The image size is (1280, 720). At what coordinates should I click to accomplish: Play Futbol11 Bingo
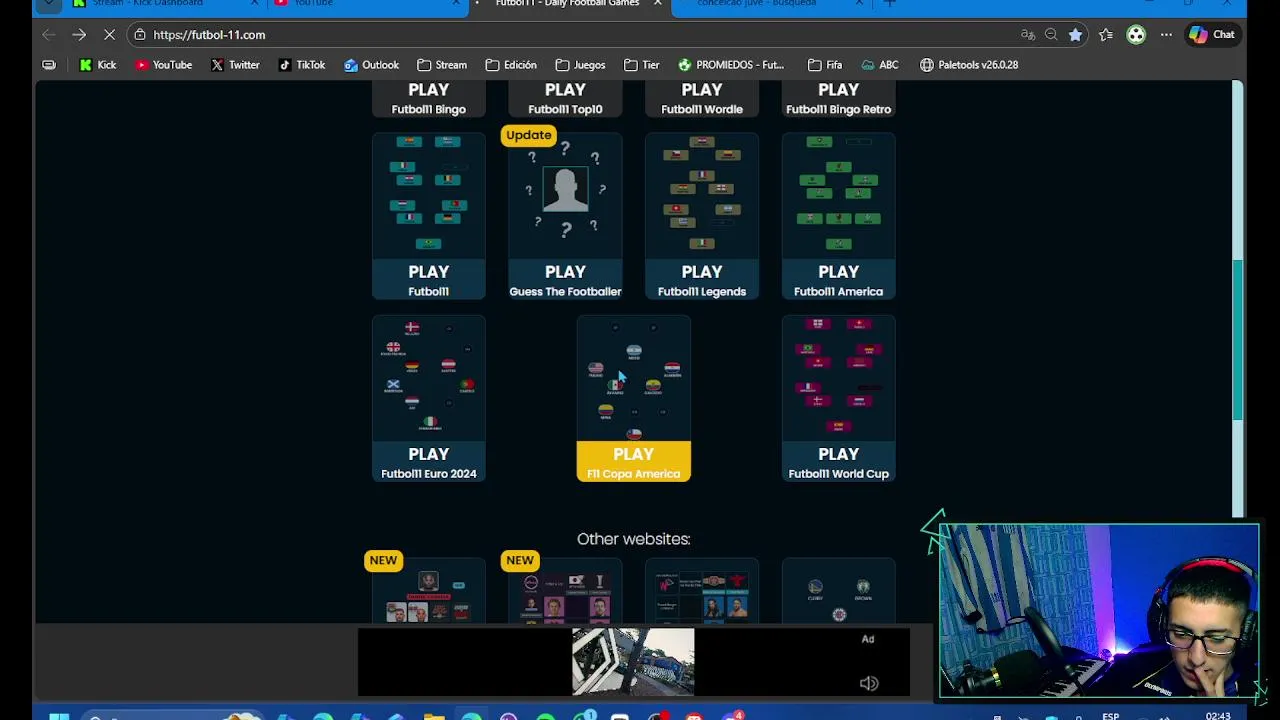(x=429, y=98)
